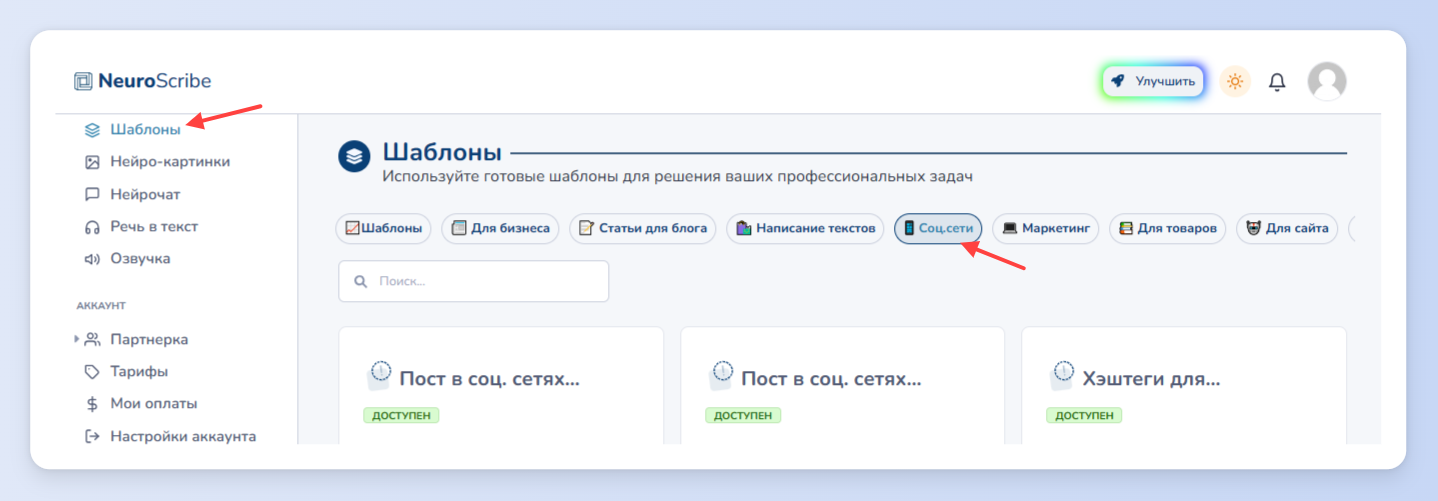Click the Партнерка people icon
This screenshot has height=501, width=1438.
pyautogui.click(x=92, y=339)
